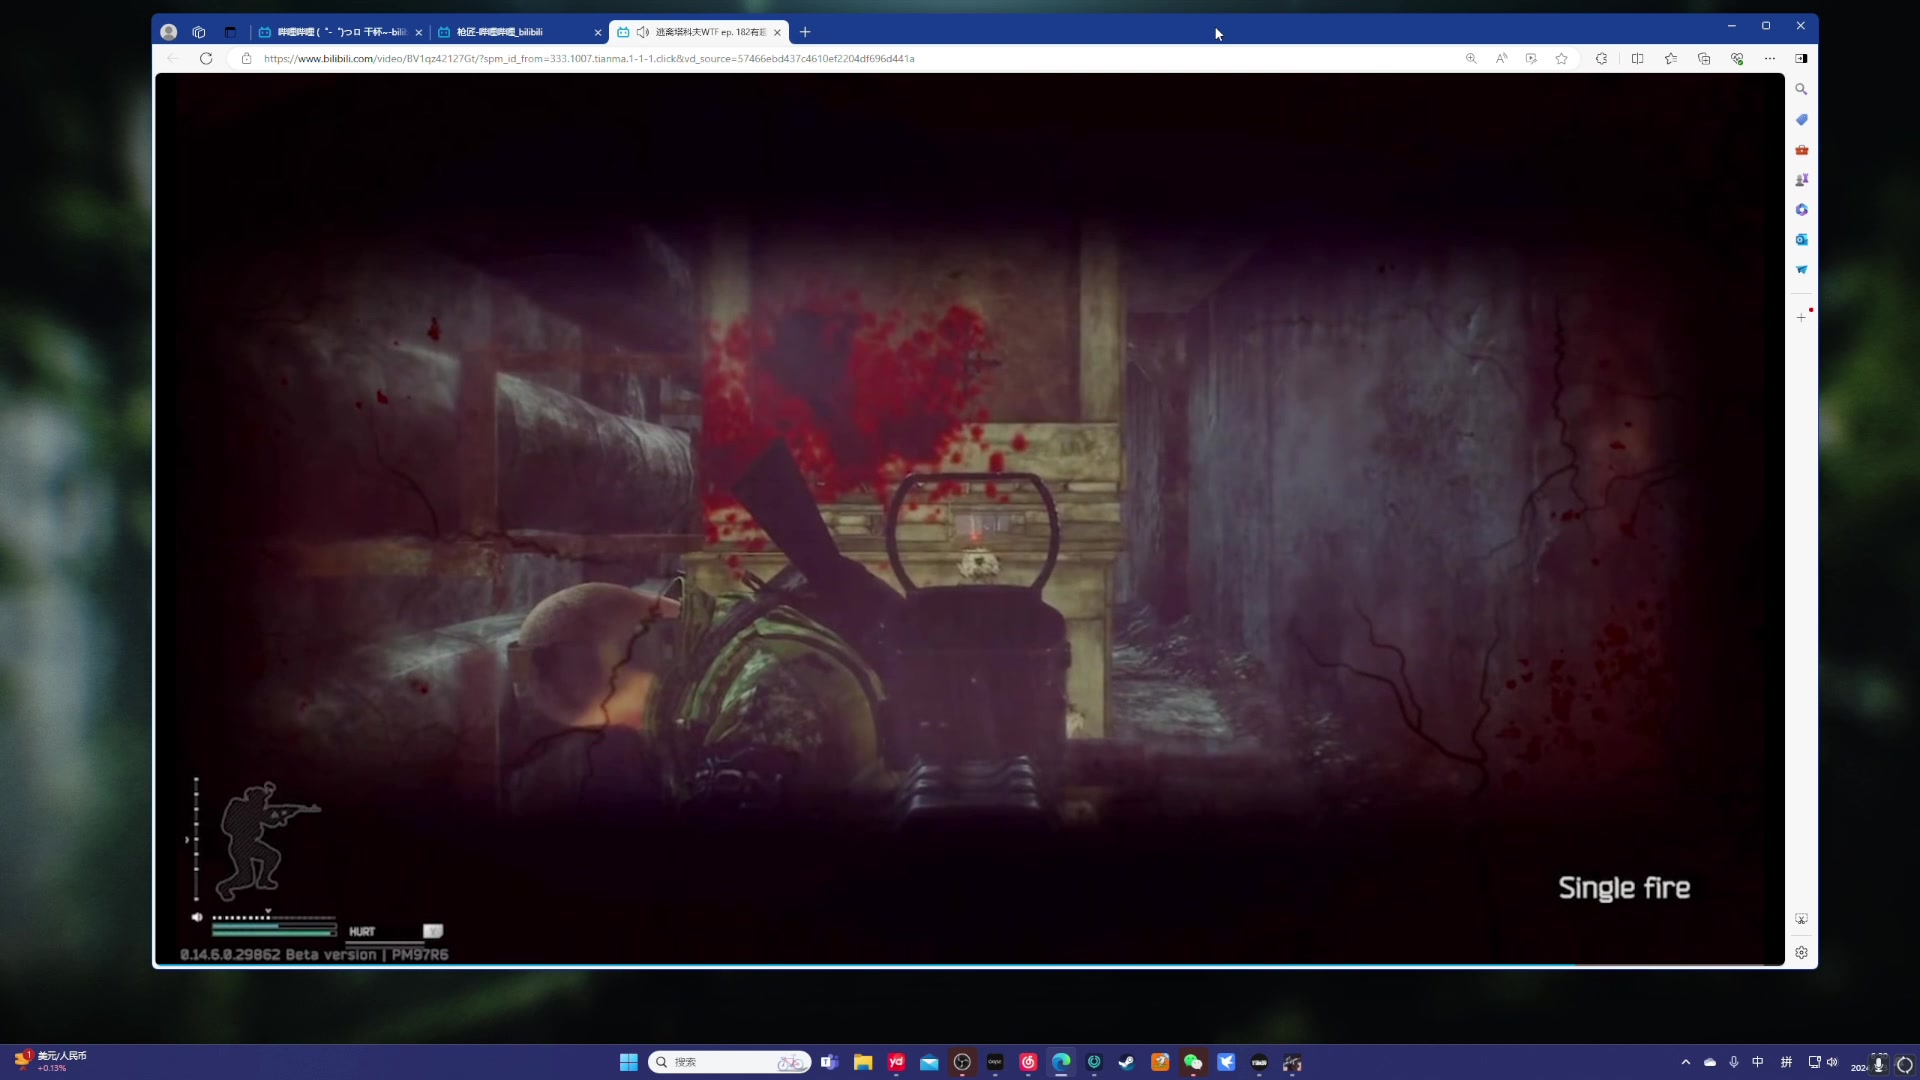Add this page to favorites with the star
Image resolution: width=1920 pixels, height=1080 pixels.
1561,58
